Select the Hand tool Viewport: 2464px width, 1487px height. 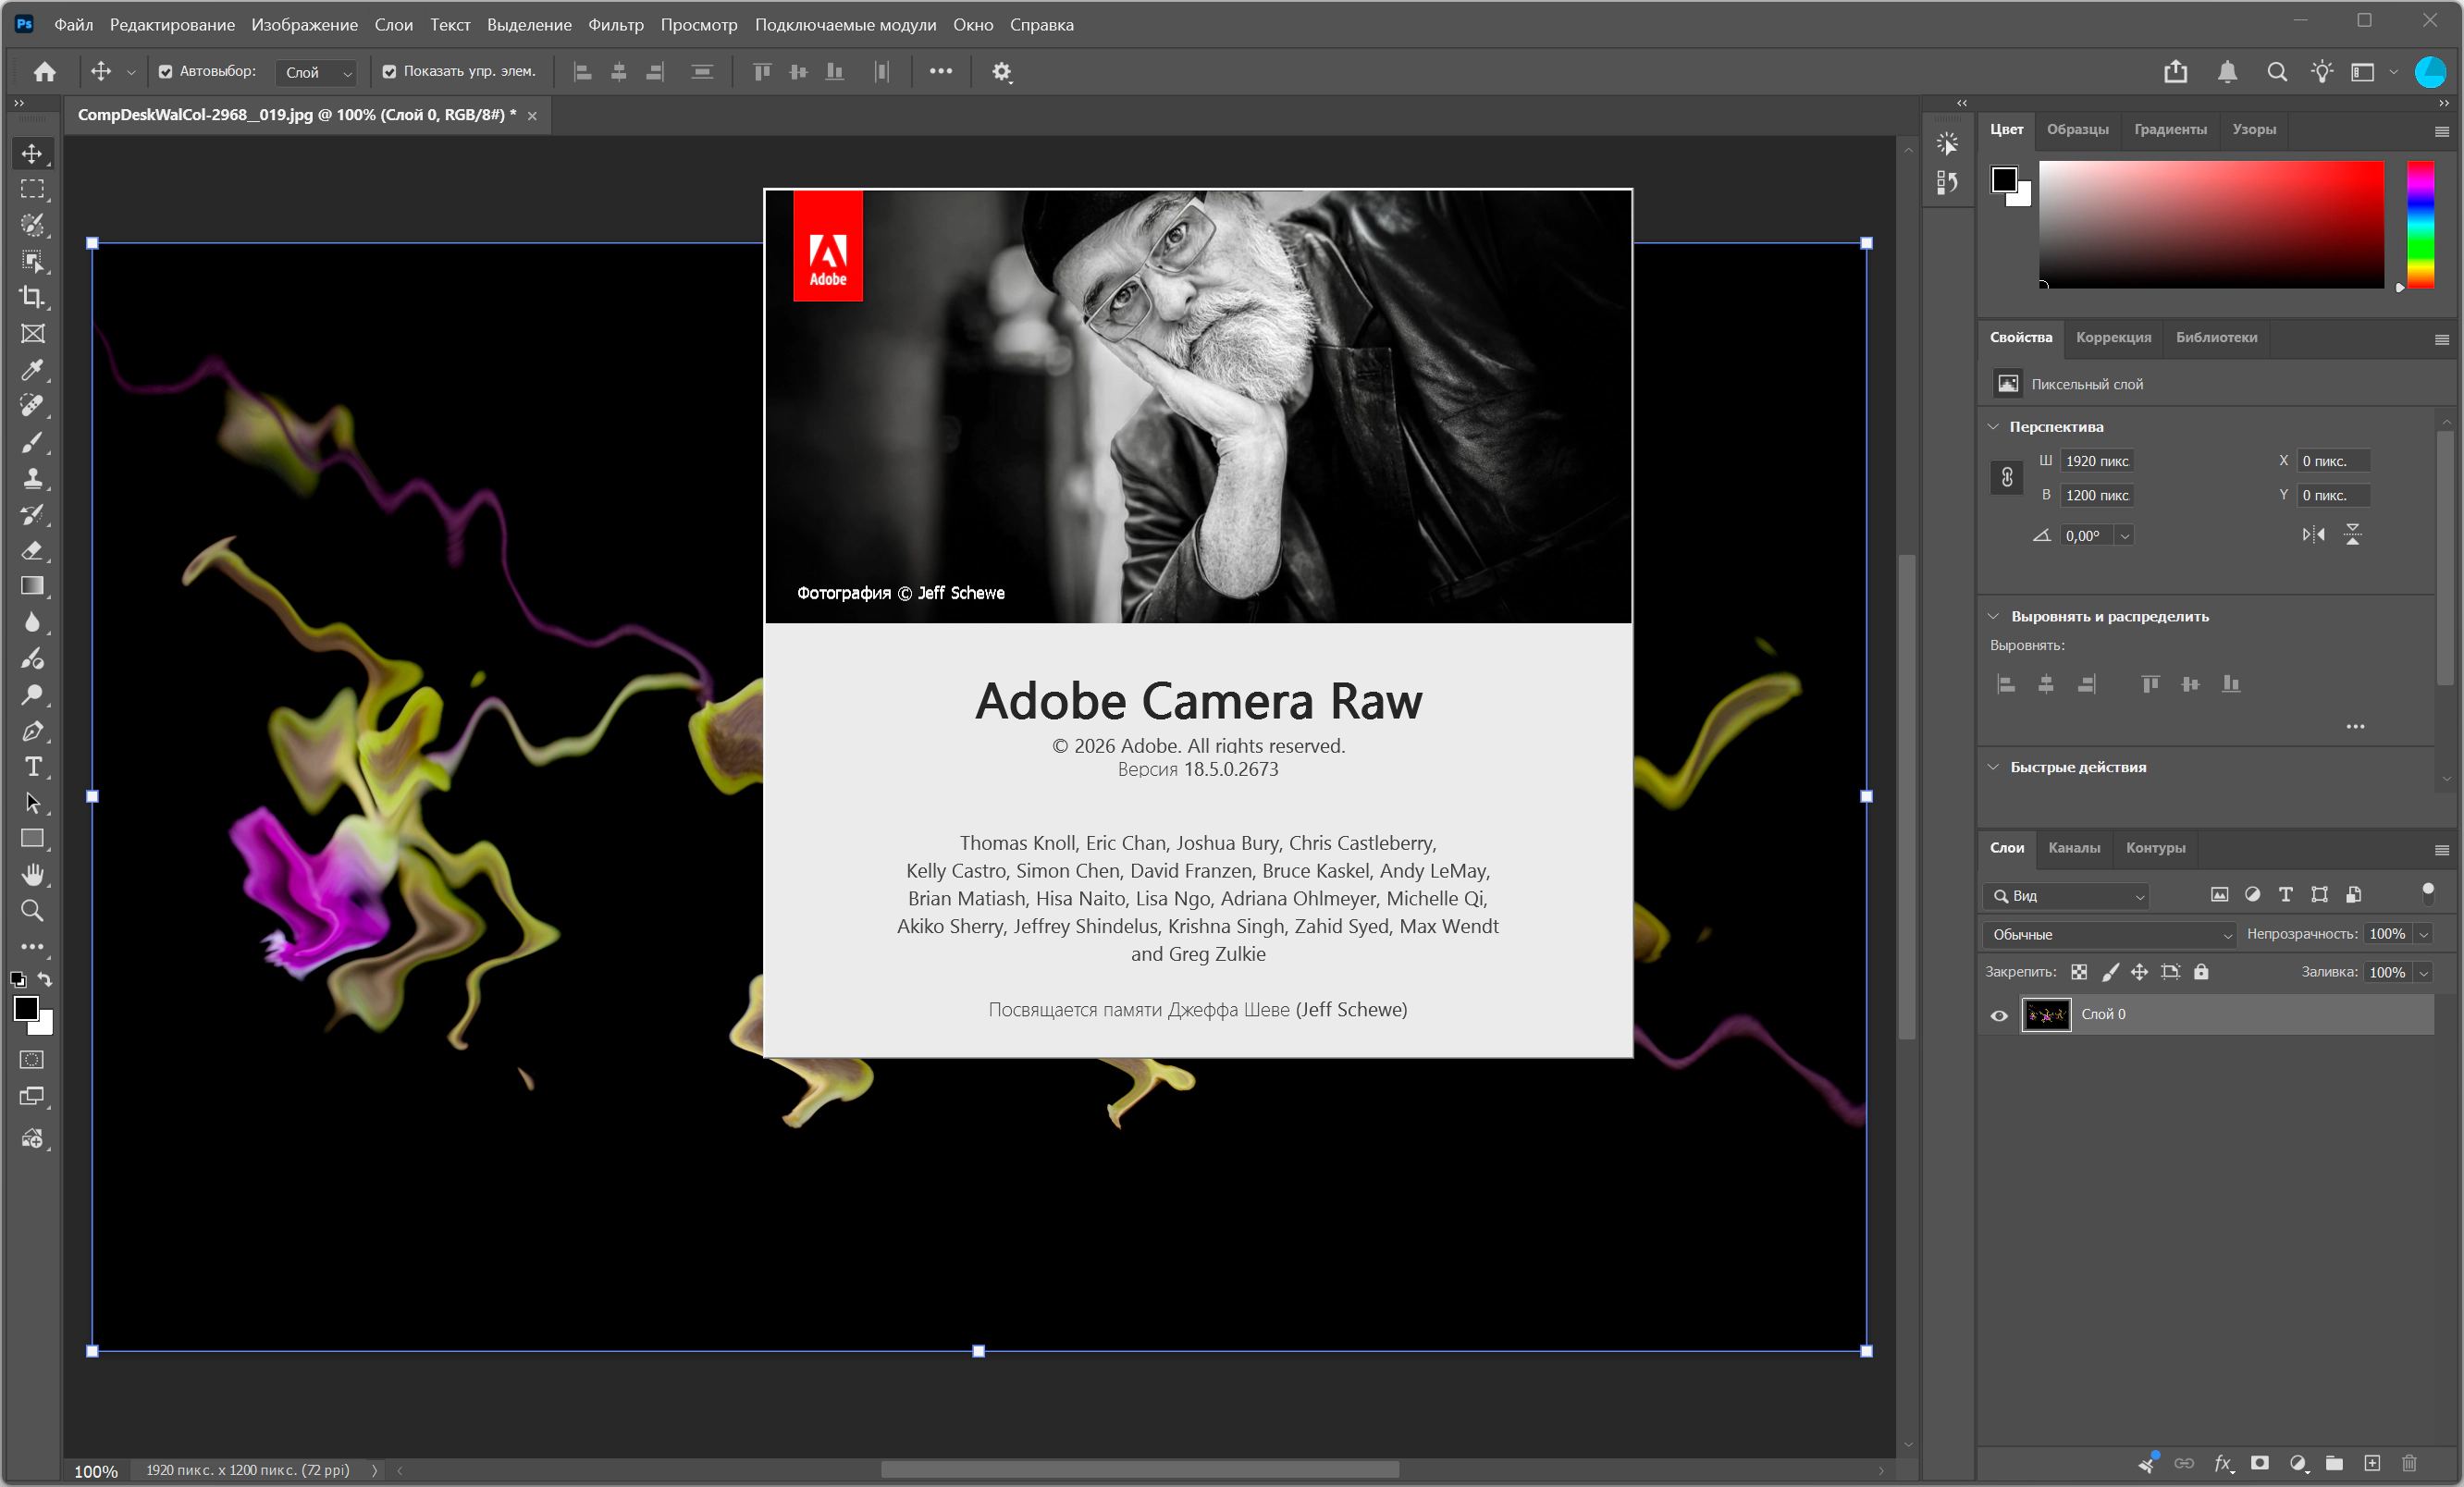32,875
